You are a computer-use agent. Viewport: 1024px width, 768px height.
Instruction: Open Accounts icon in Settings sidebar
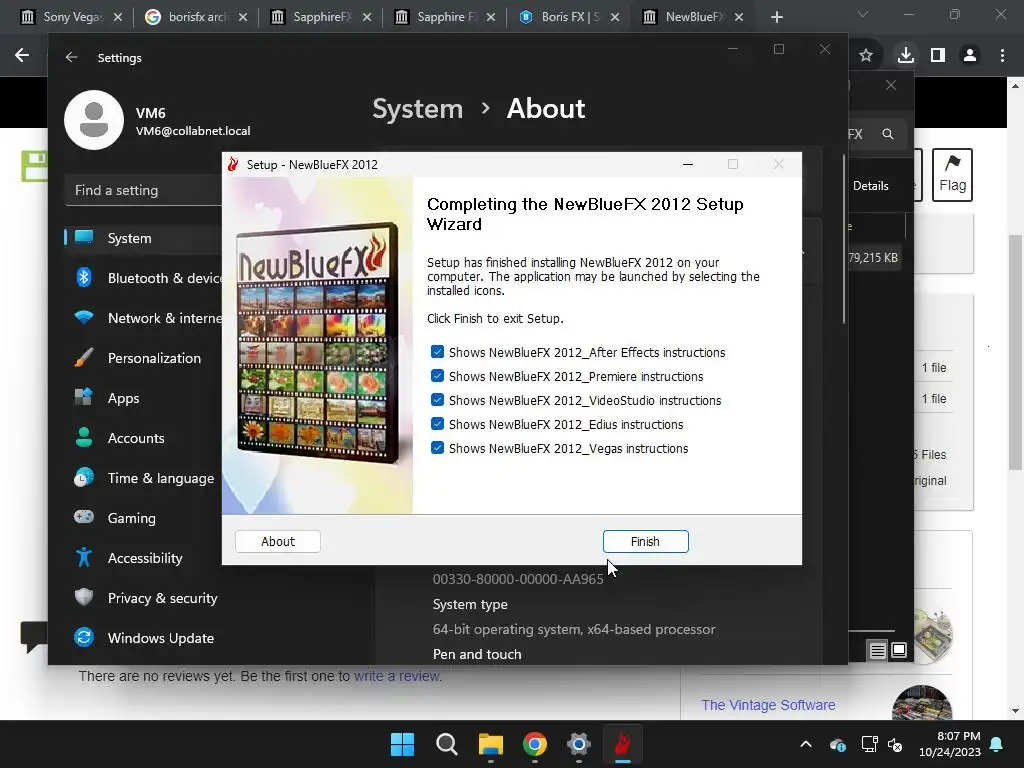(x=84, y=437)
